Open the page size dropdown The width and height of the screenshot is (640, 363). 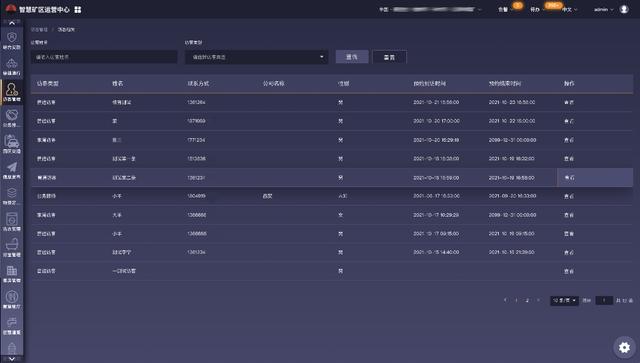[x=564, y=301]
